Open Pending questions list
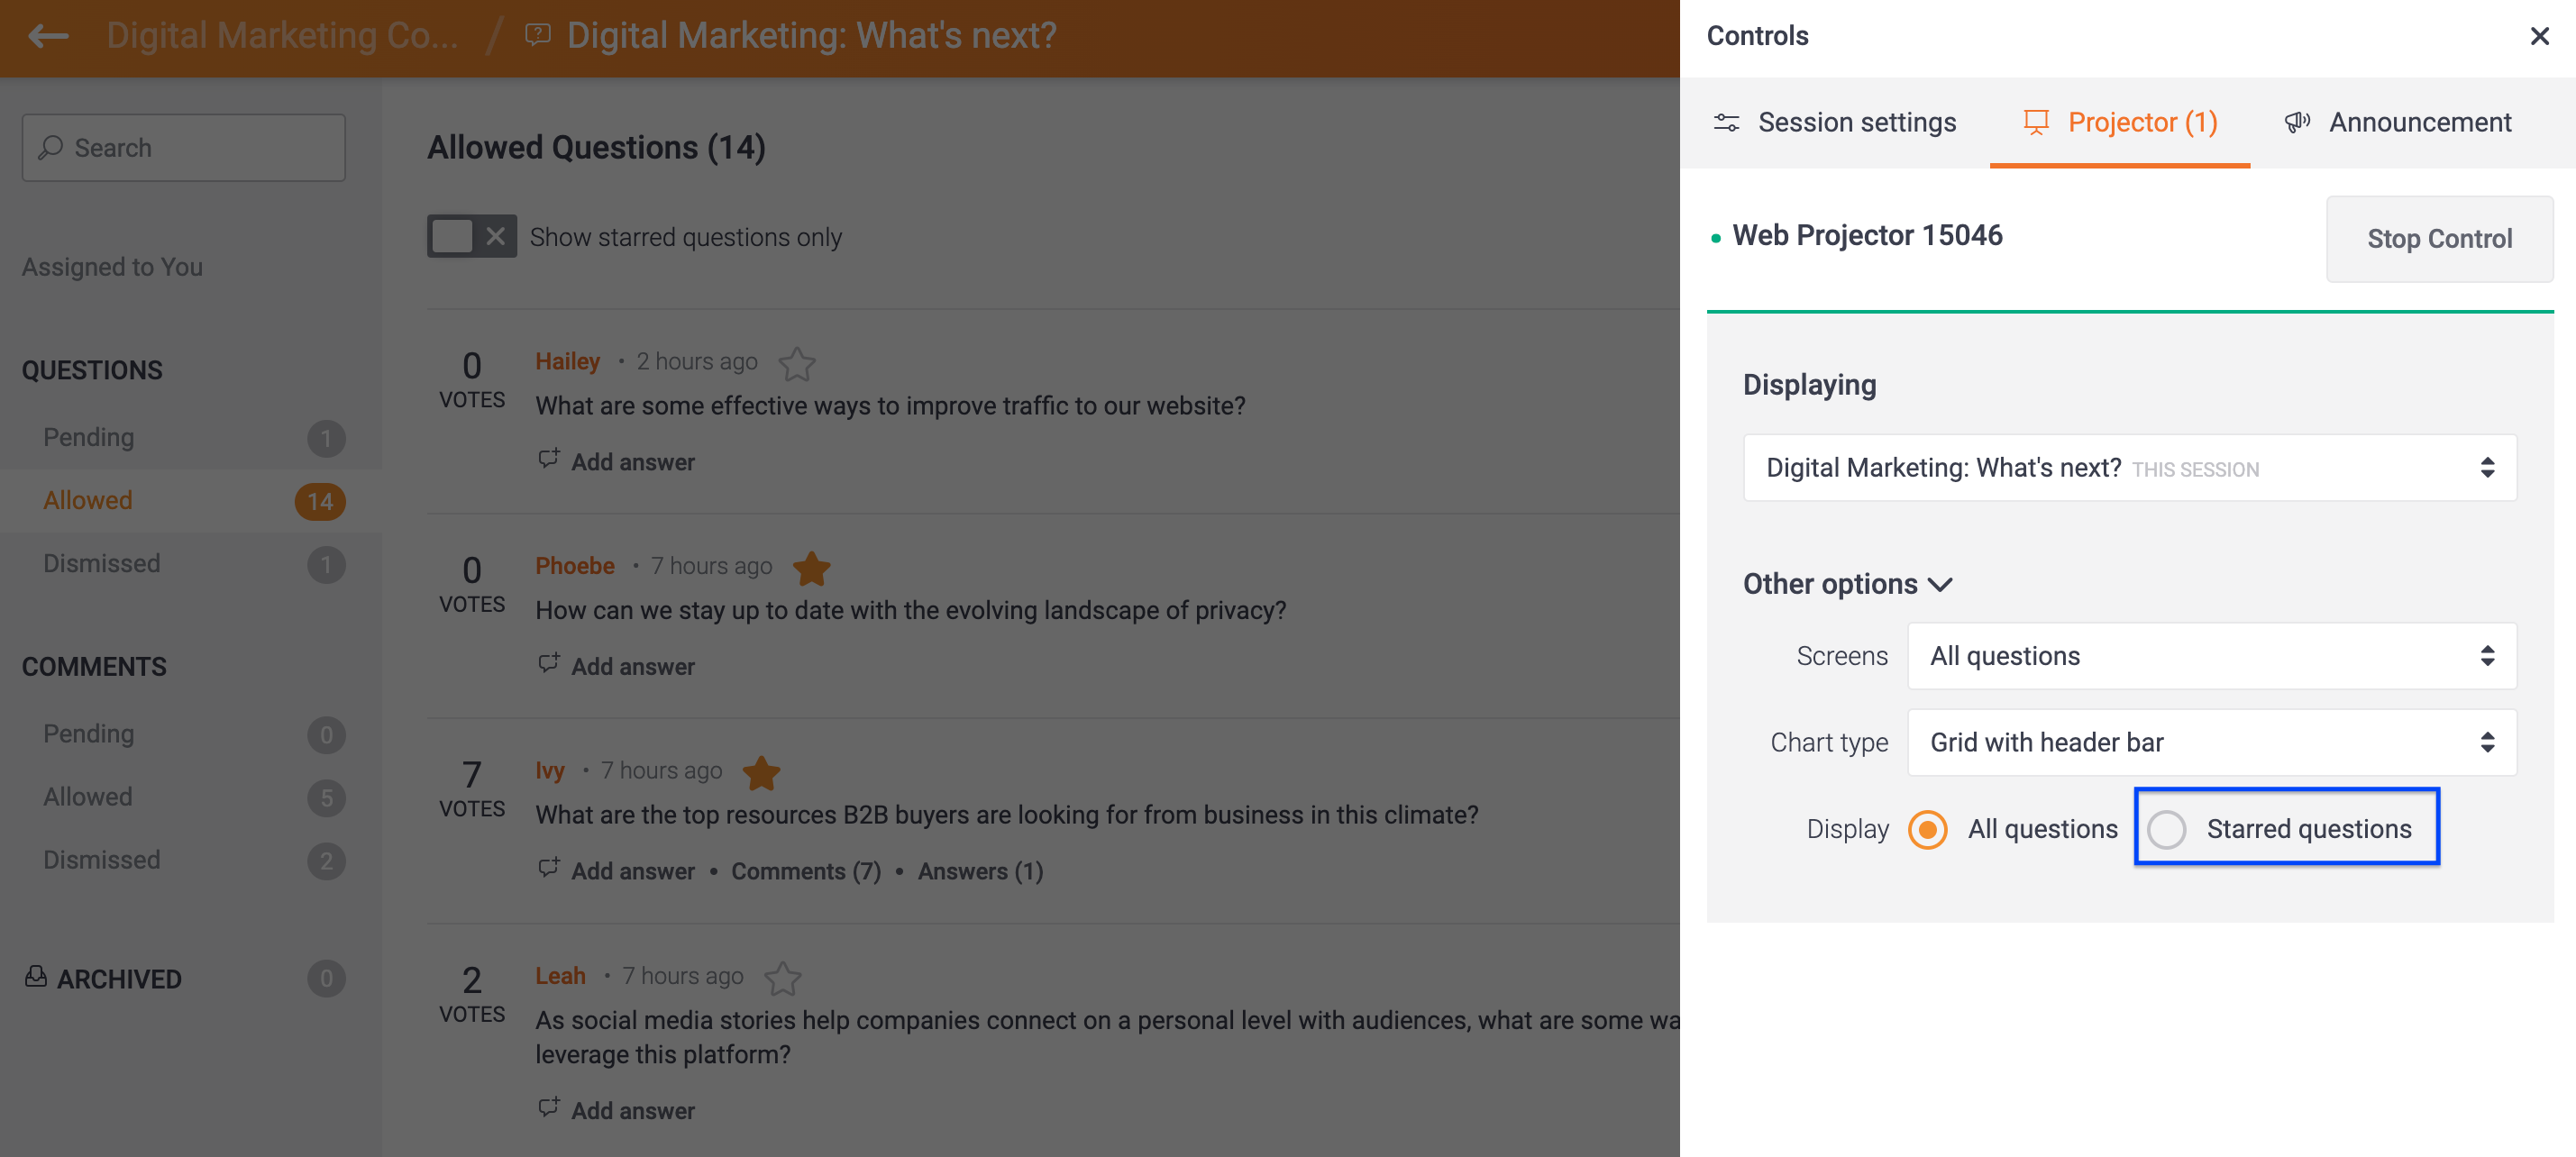 point(191,438)
